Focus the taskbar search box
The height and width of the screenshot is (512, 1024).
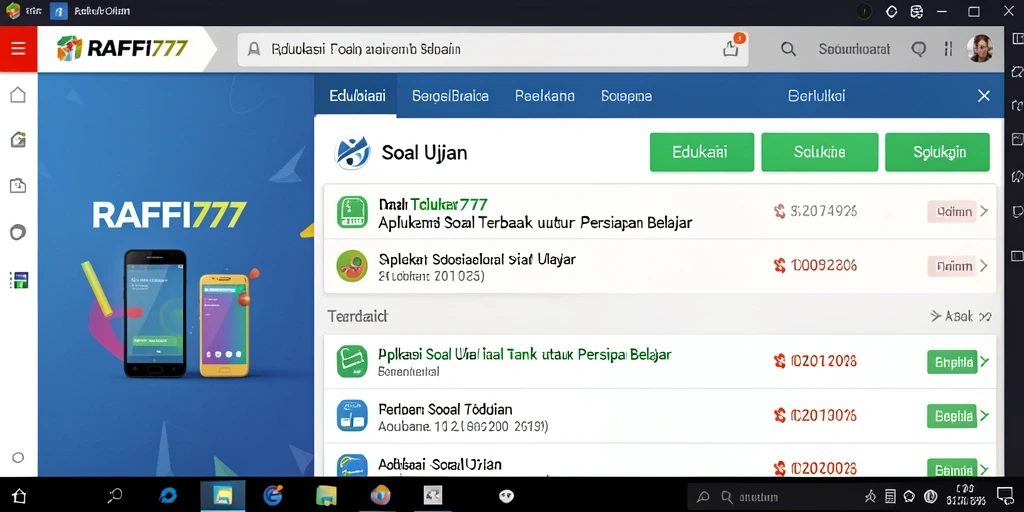[x=770, y=496]
